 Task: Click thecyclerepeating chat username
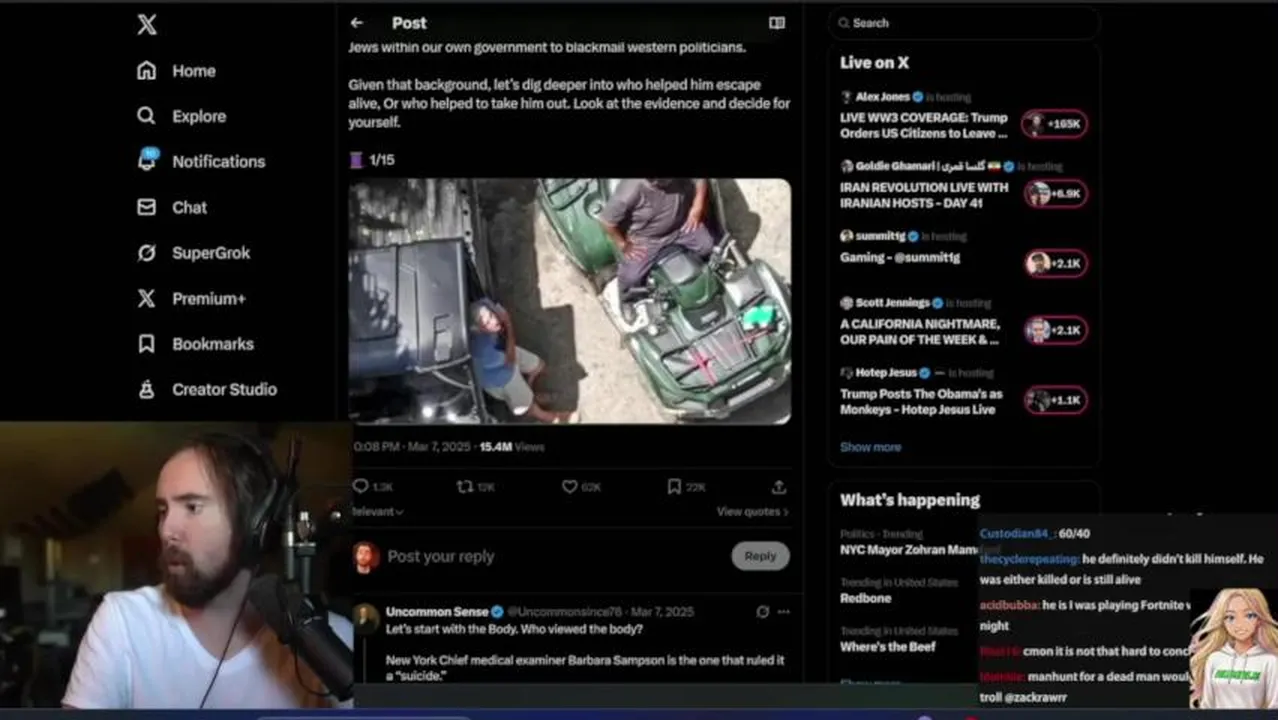(1029, 559)
